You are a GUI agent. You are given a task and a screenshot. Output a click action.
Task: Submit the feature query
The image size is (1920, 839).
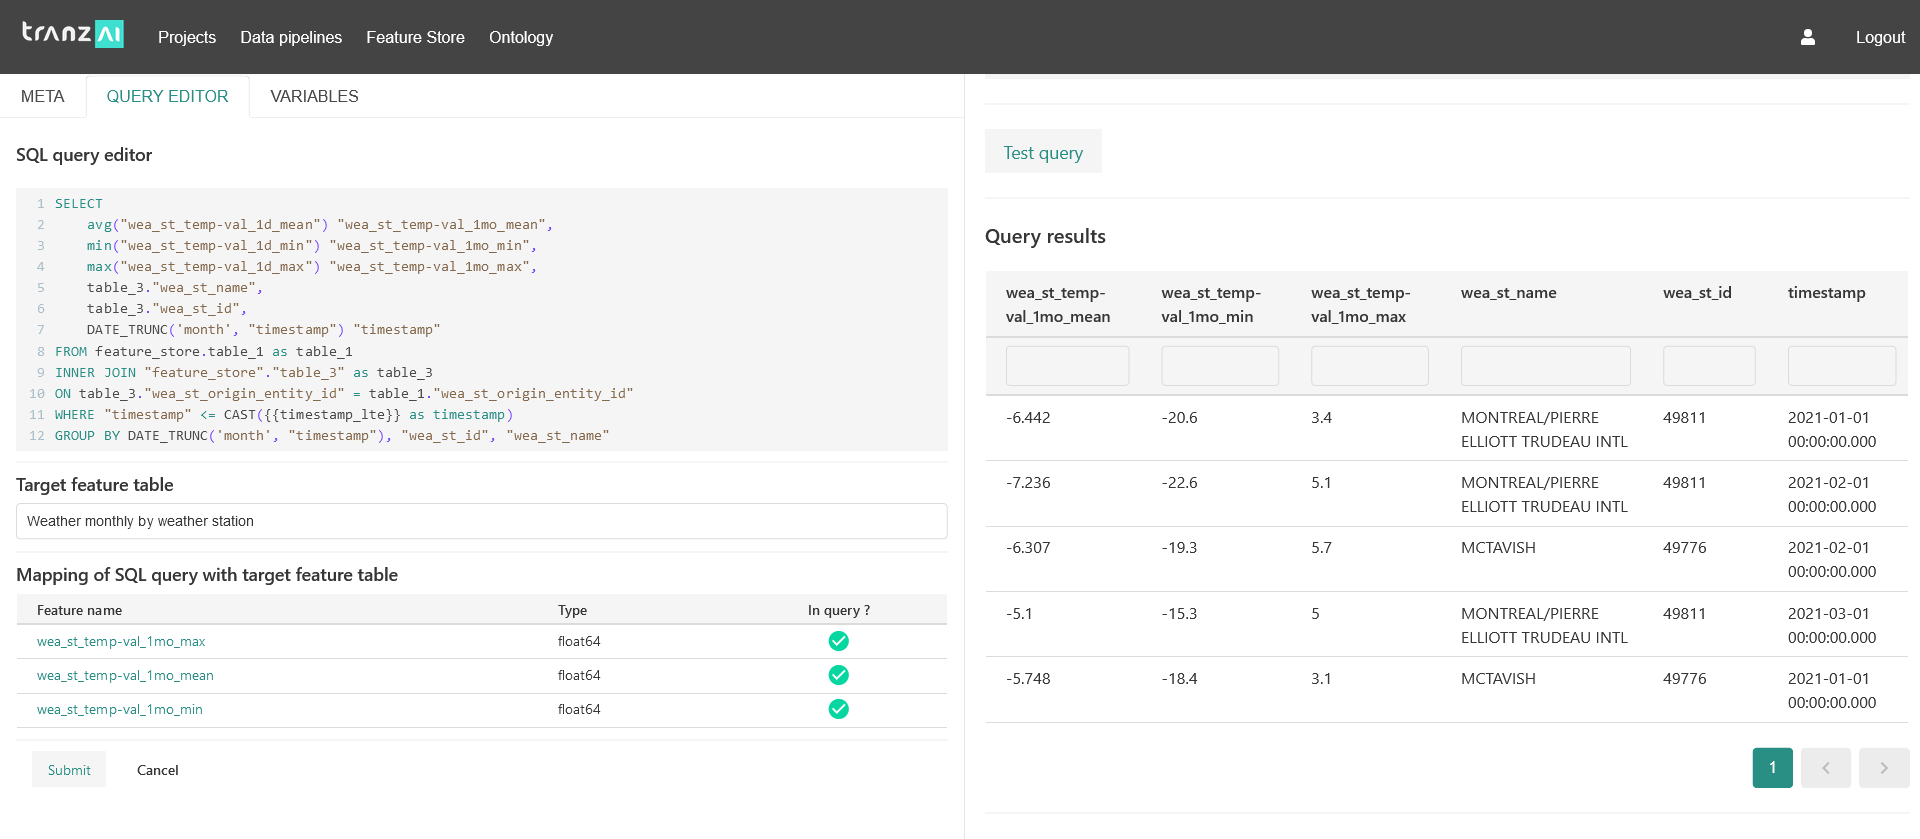[x=69, y=770]
